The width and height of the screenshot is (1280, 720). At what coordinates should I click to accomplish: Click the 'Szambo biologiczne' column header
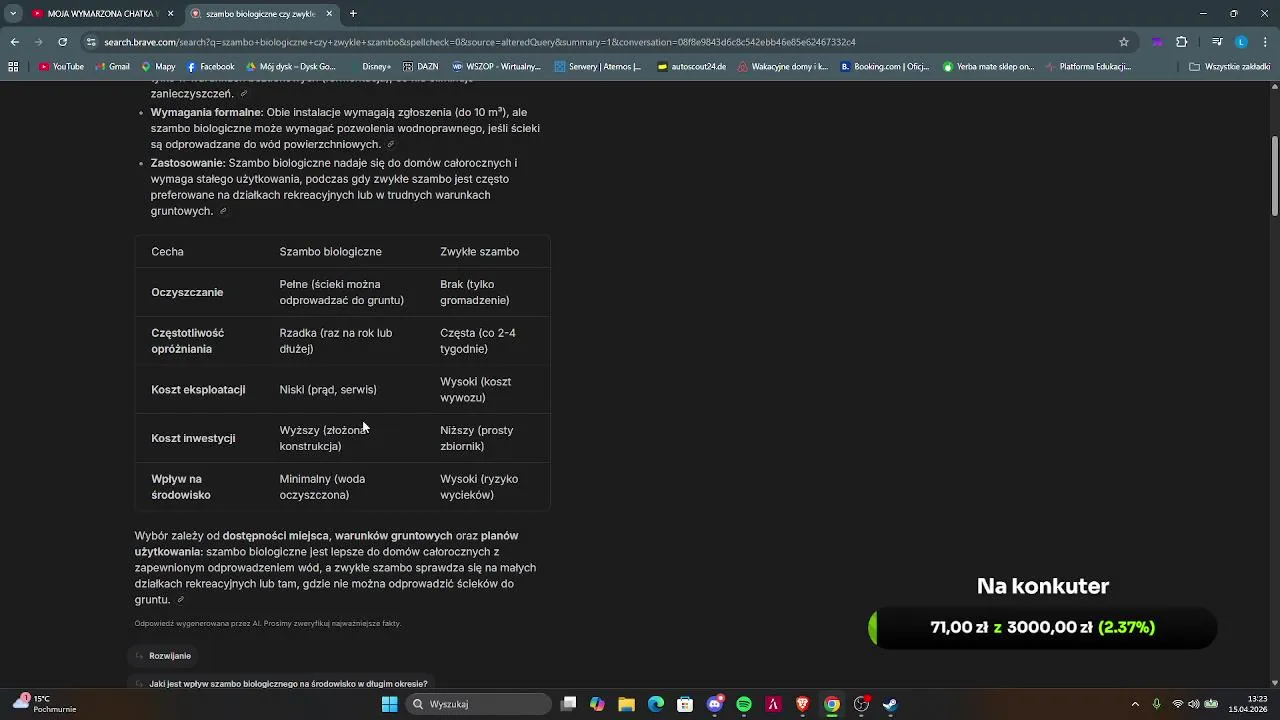point(330,252)
